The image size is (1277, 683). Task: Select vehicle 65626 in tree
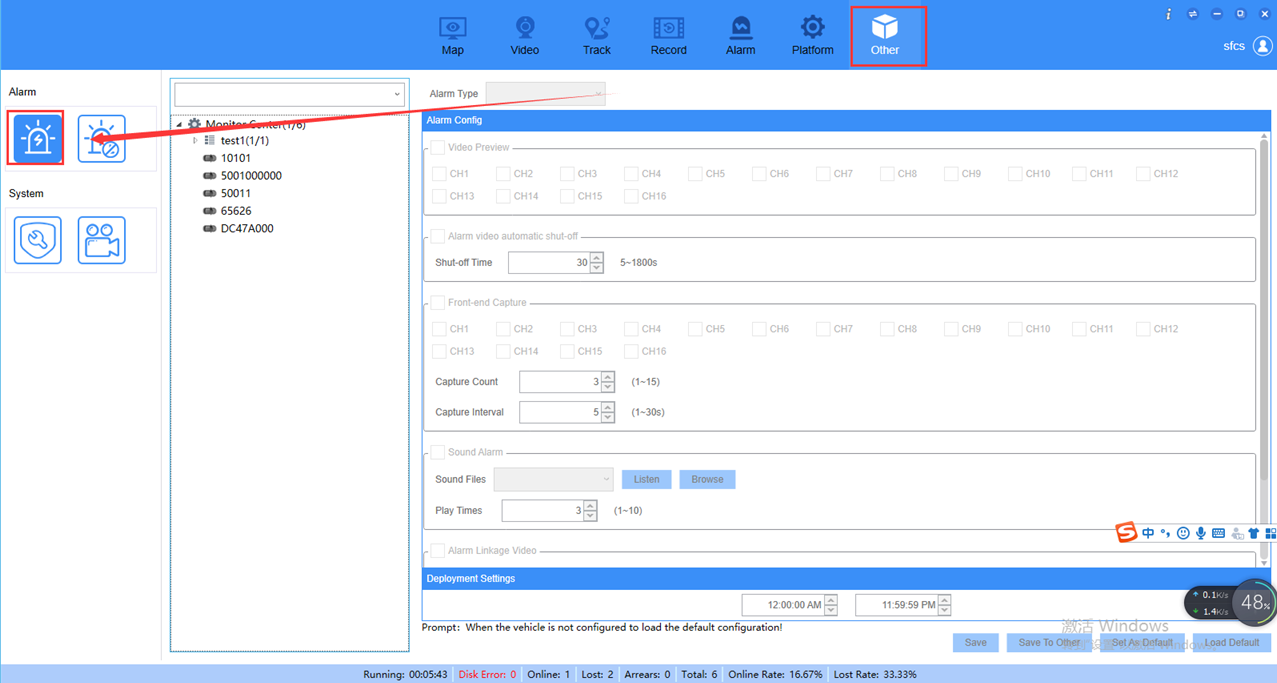click(236, 211)
